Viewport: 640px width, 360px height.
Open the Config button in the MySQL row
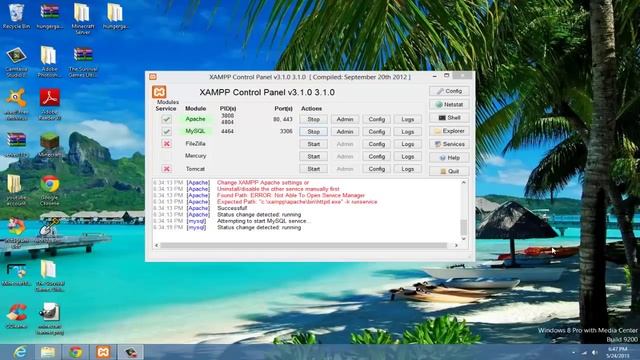coord(376,131)
